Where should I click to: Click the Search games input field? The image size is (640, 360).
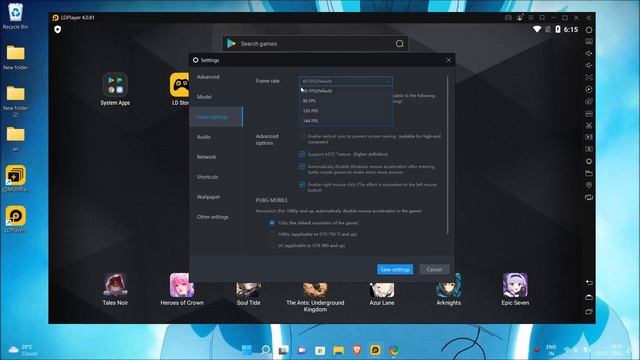click(315, 44)
